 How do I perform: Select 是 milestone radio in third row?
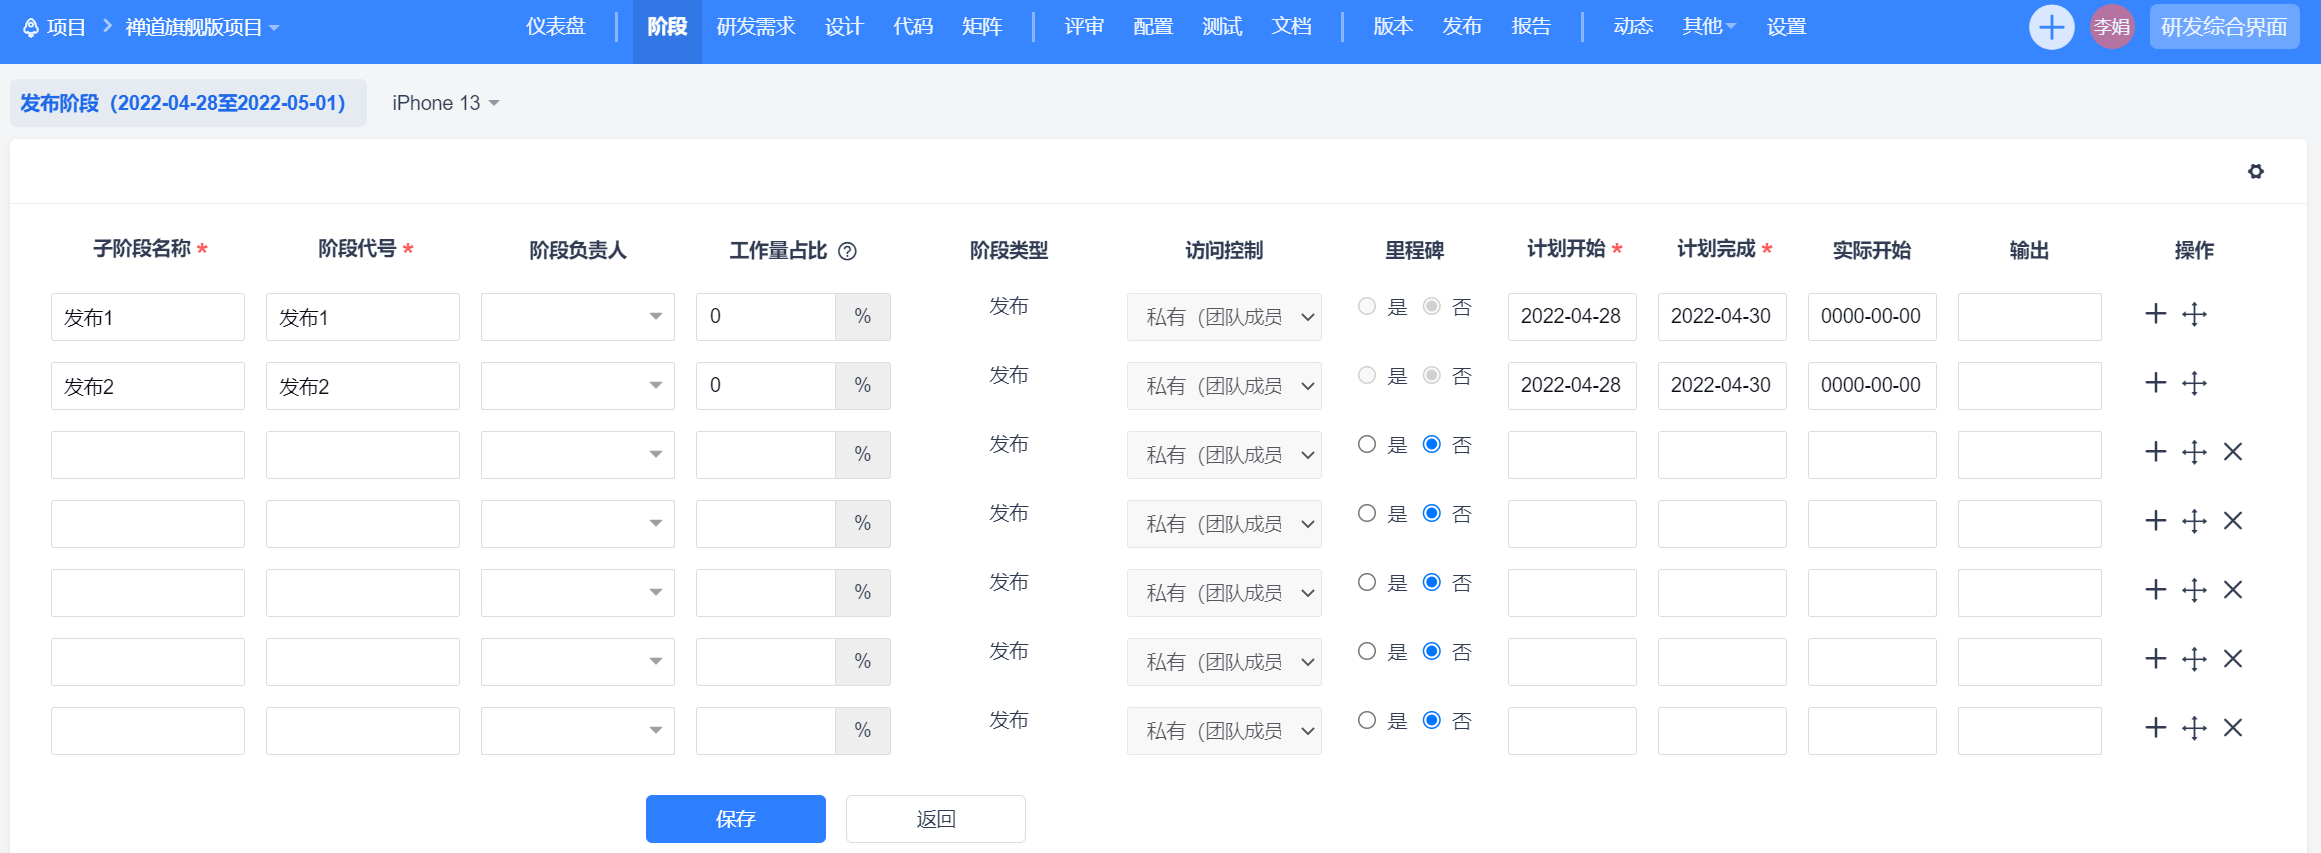[1367, 444]
